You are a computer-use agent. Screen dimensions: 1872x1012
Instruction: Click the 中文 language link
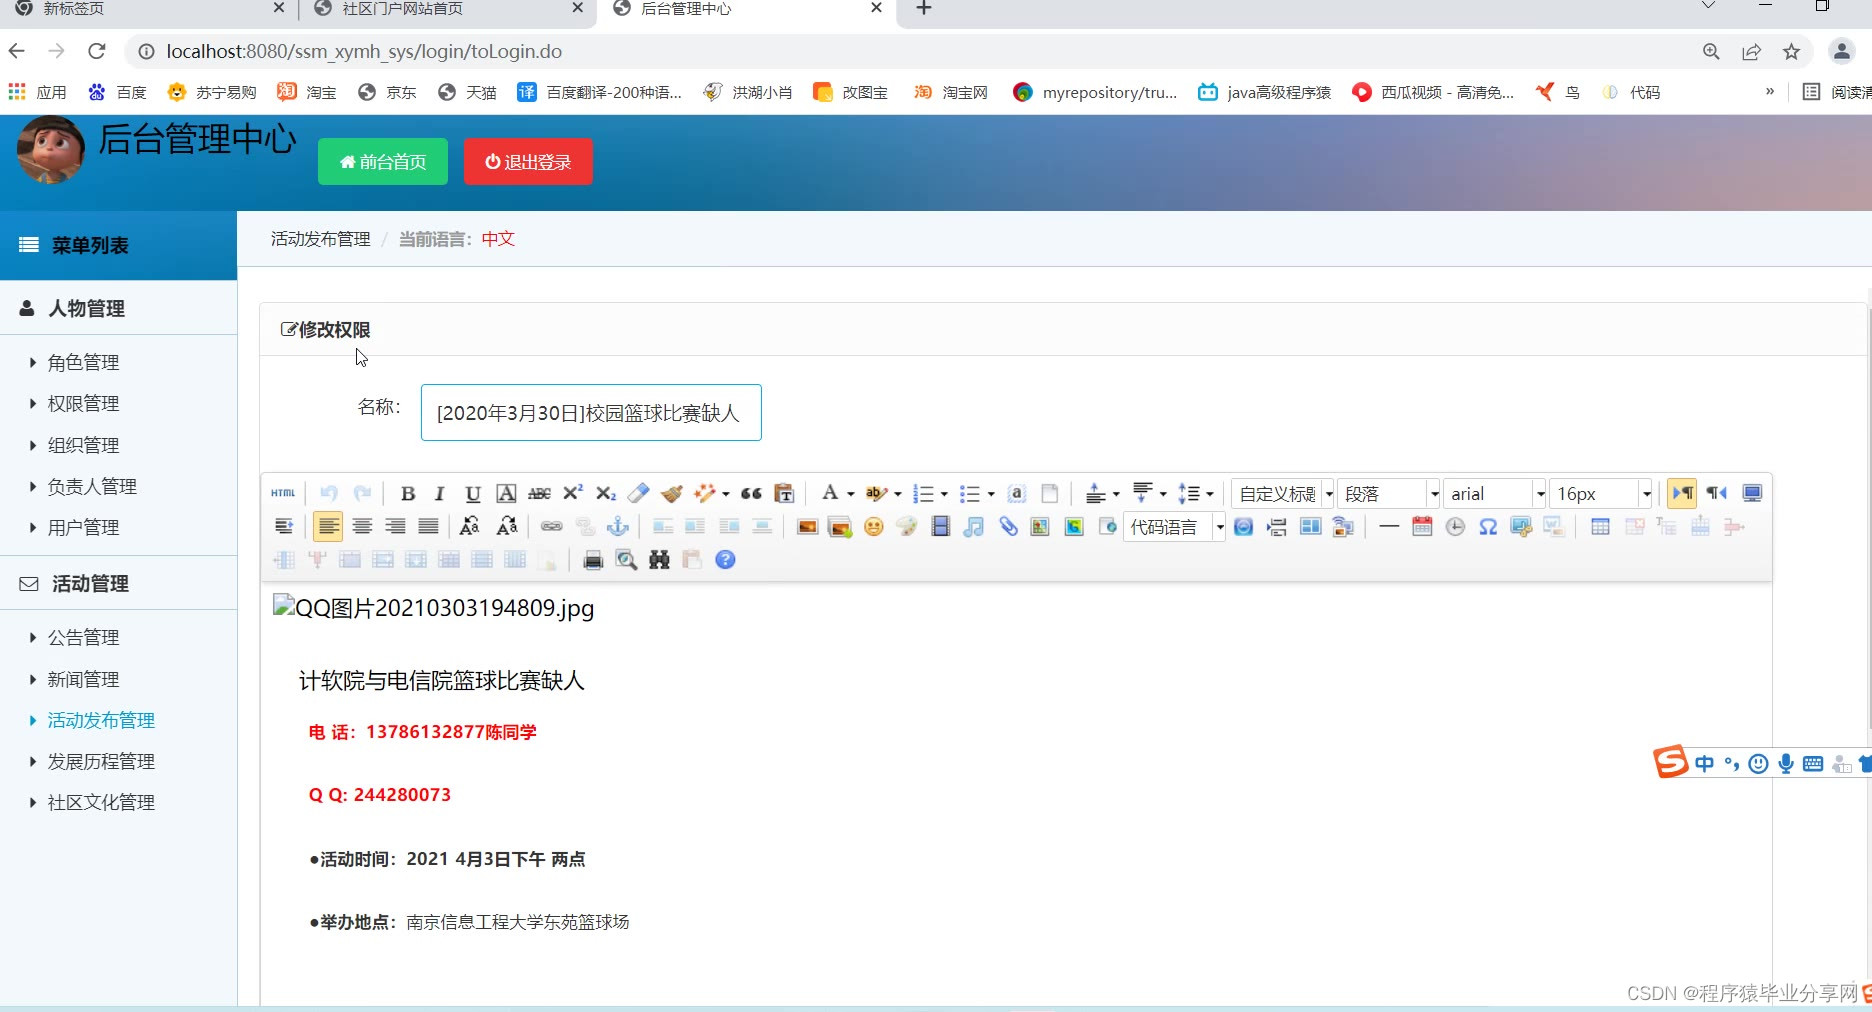tap(498, 239)
